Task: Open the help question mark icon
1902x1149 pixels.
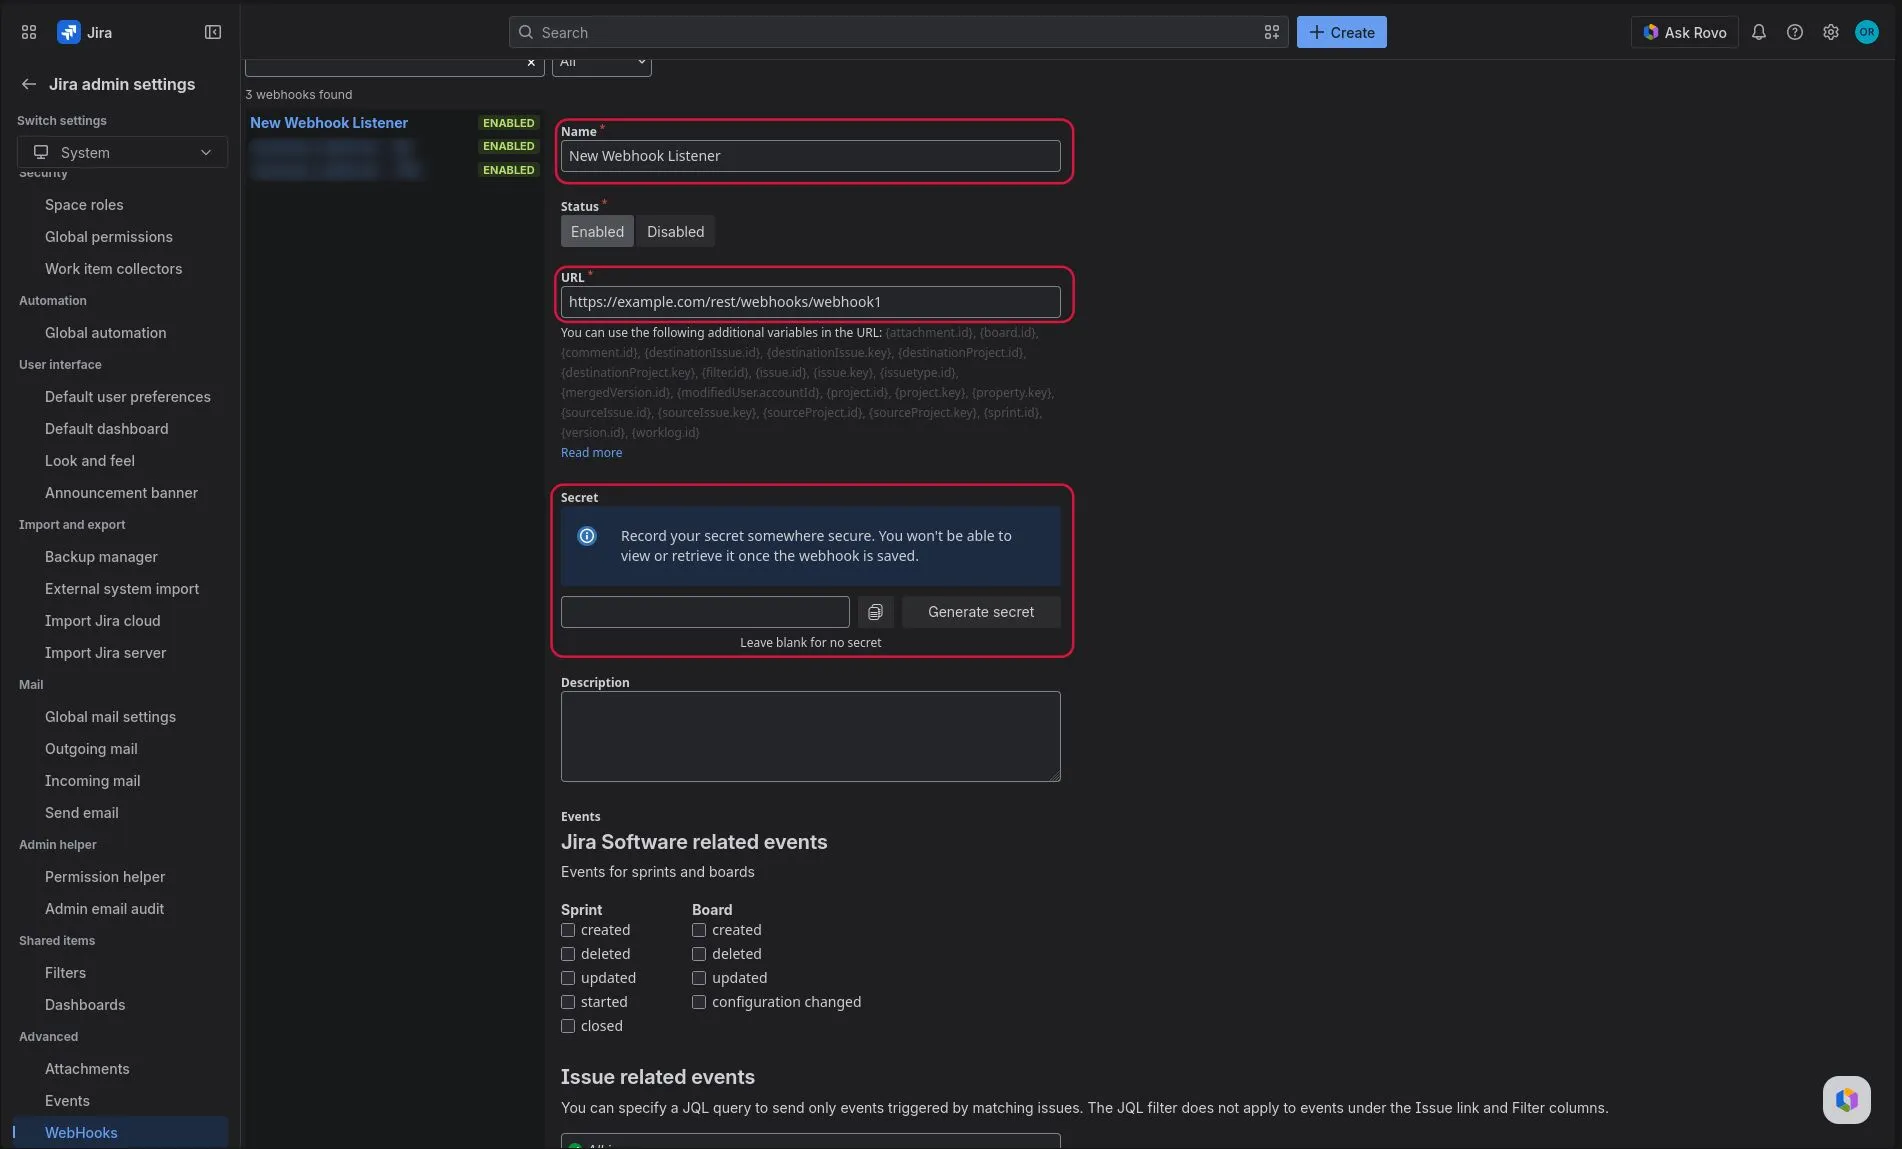Action: point(1795,32)
